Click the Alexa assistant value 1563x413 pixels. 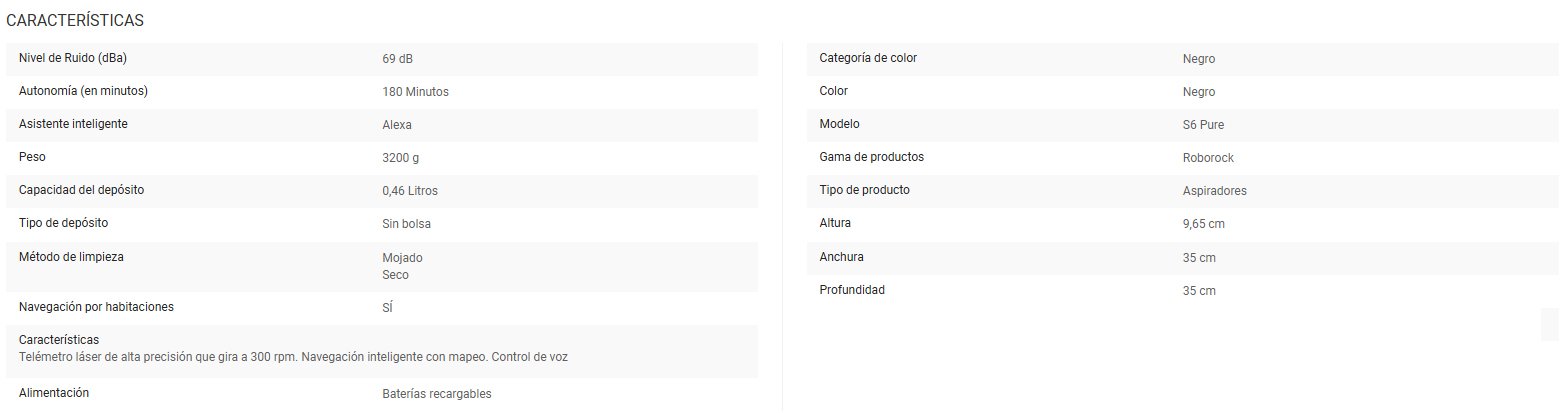pos(397,125)
